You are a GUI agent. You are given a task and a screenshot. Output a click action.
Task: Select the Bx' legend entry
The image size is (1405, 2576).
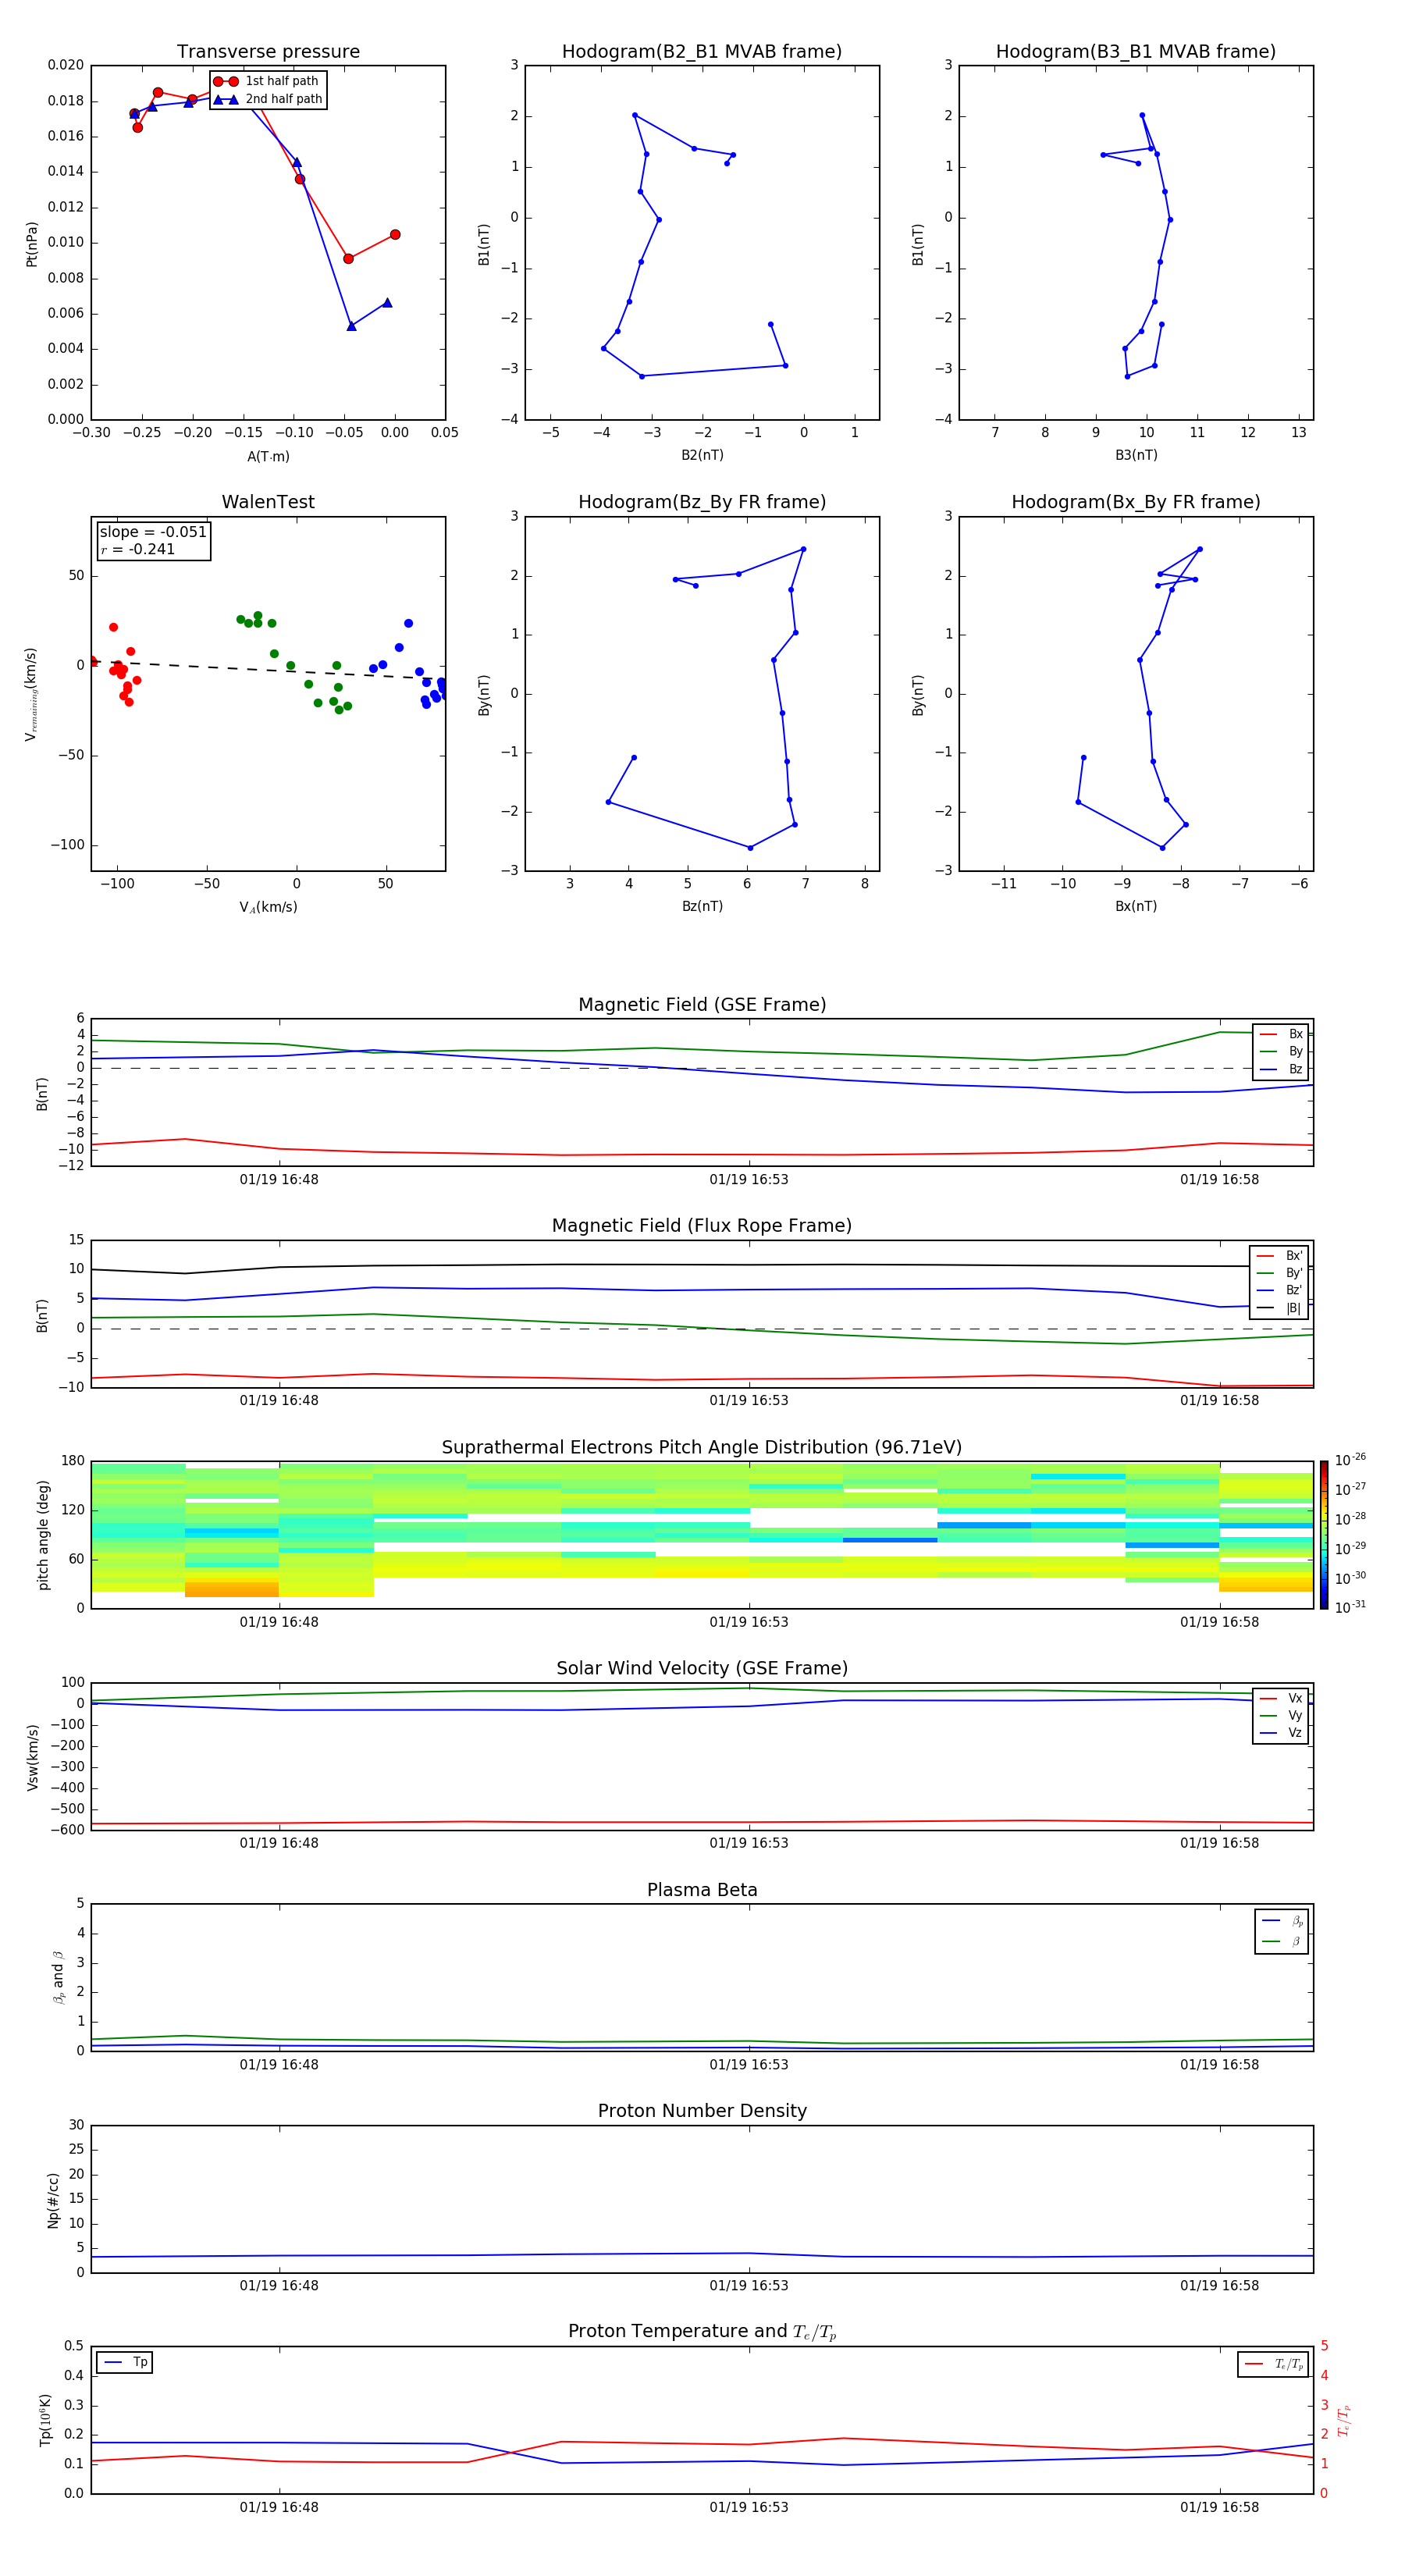1279,1256
